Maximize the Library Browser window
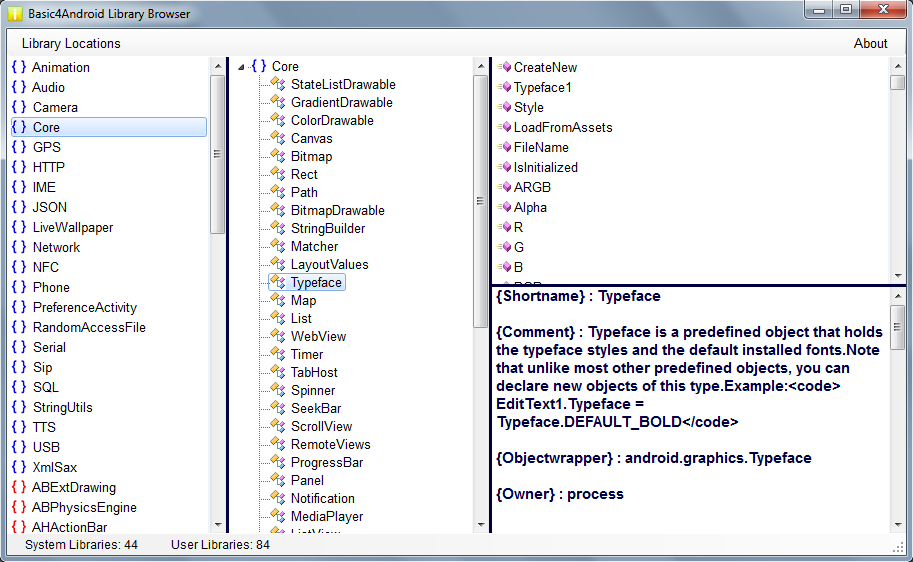Image resolution: width=913 pixels, height=562 pixels. [846, 9]
